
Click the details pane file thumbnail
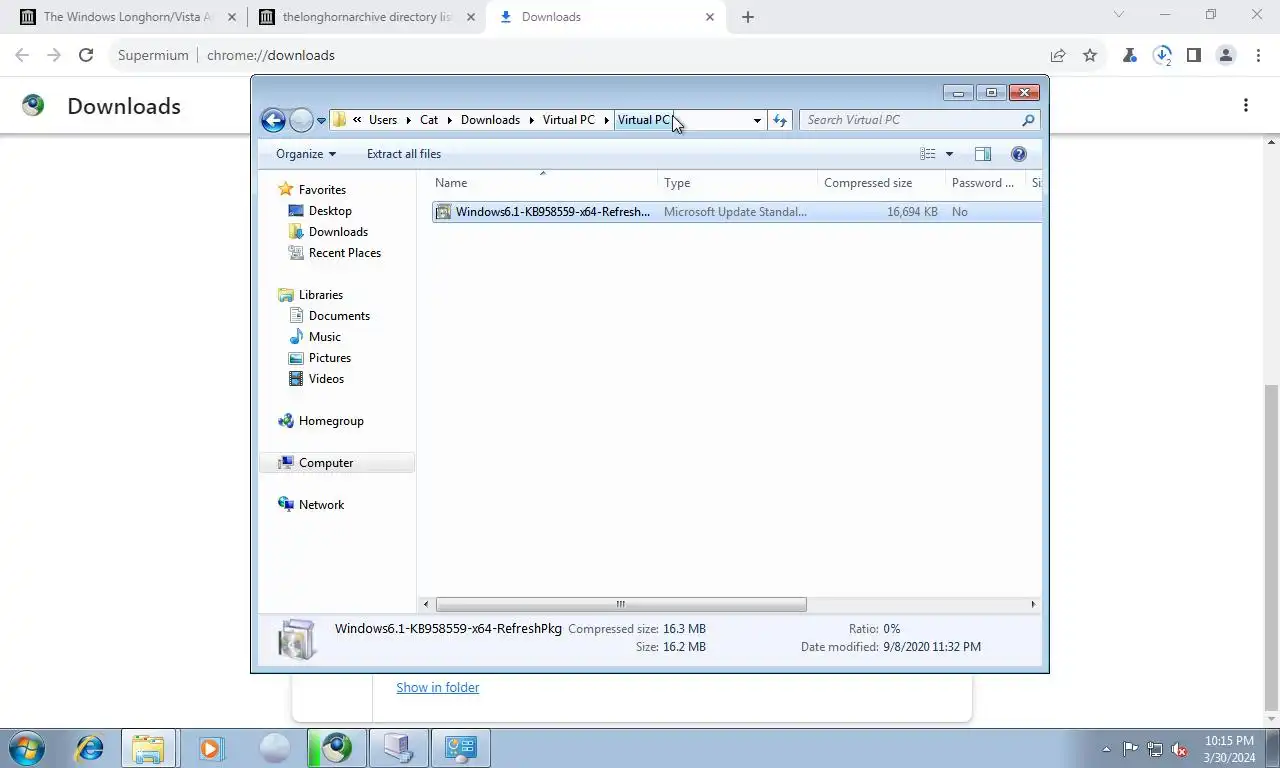pos(297,640)
